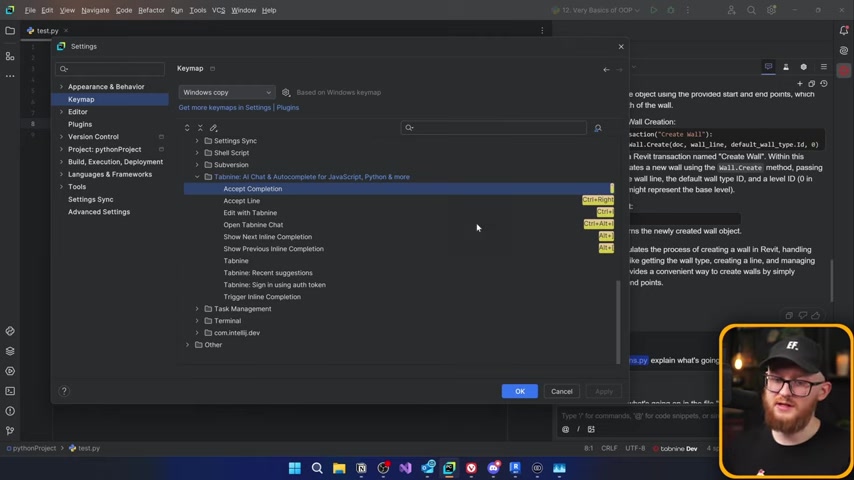Open Tabnine panel gear settings icon
Image resolution: width=854 pixels, height=480 pixels.
coord(803,66)
